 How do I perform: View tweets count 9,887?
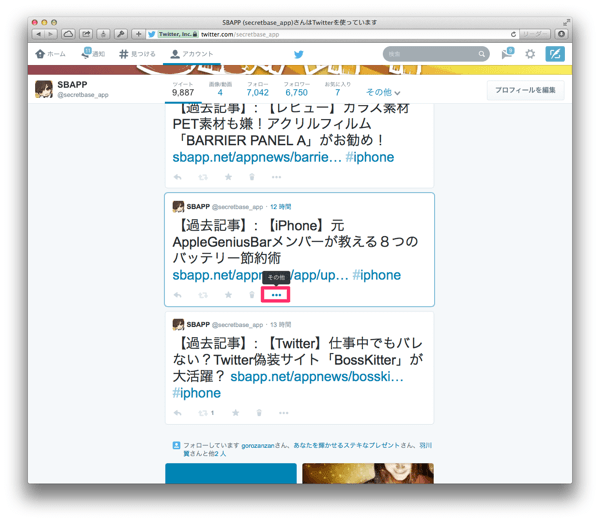[x=183, y=89]
